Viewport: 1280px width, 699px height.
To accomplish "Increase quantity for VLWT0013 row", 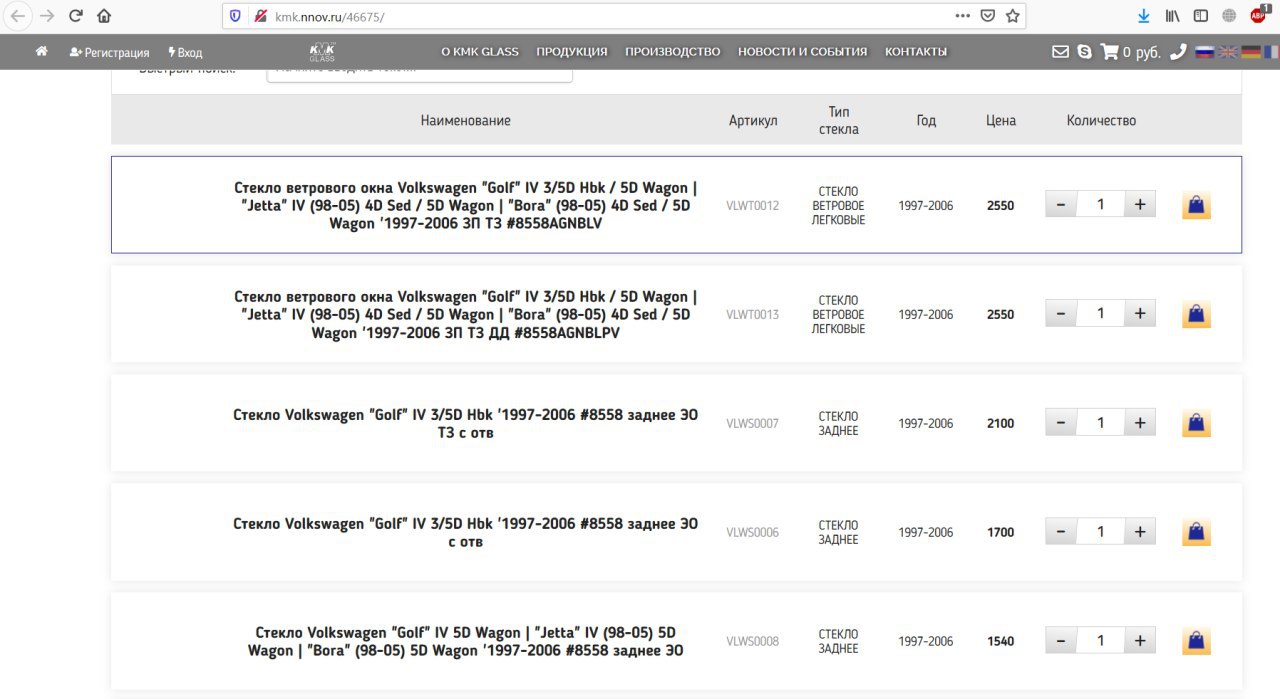I will click(1139, 314).
